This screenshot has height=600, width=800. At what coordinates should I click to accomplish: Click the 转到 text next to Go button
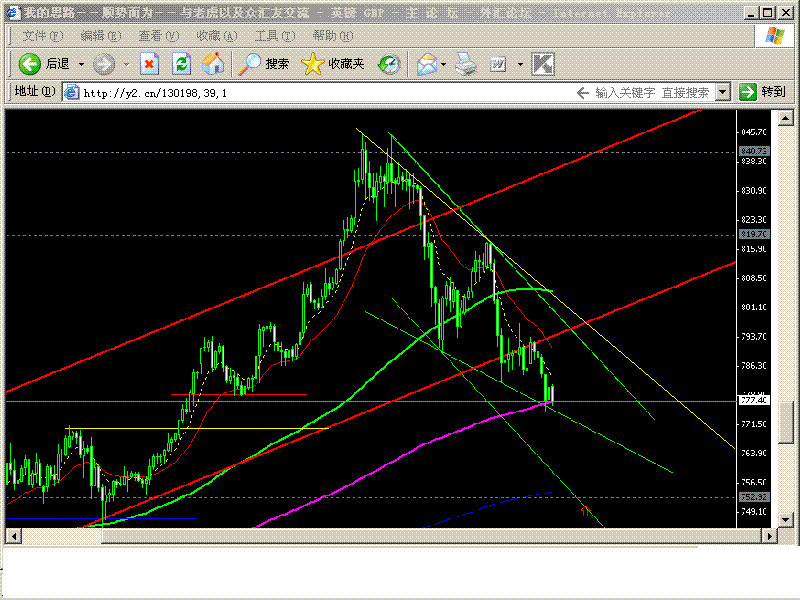coord(773,92)
